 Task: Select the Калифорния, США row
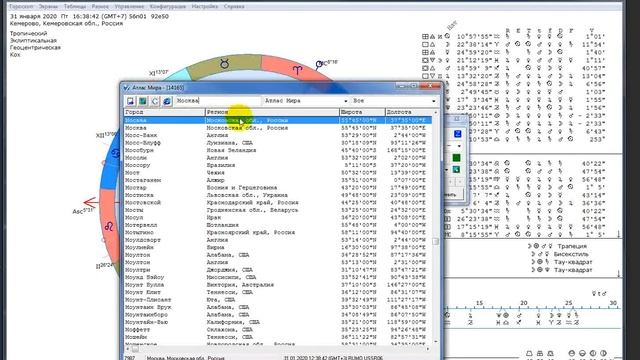[x=278, y=322]
